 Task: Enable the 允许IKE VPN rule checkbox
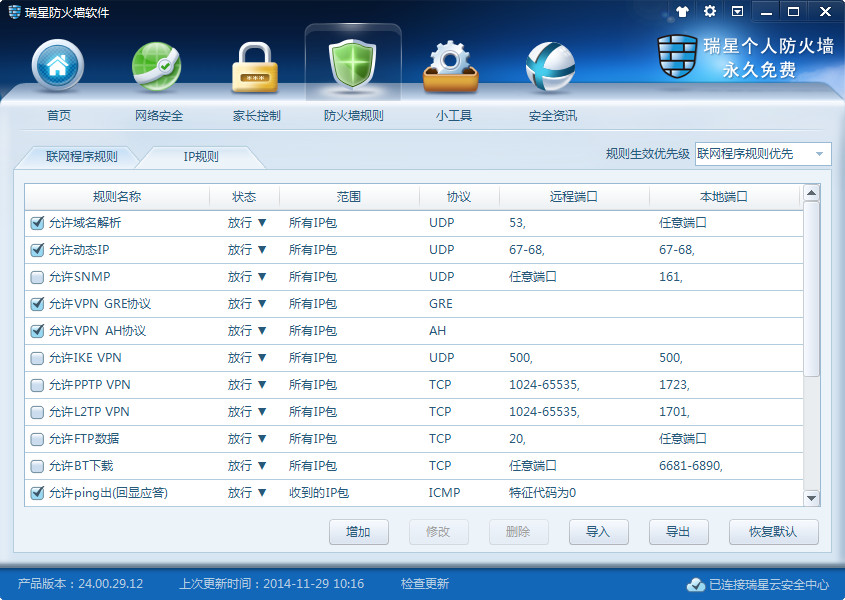[x=37, y=358]
